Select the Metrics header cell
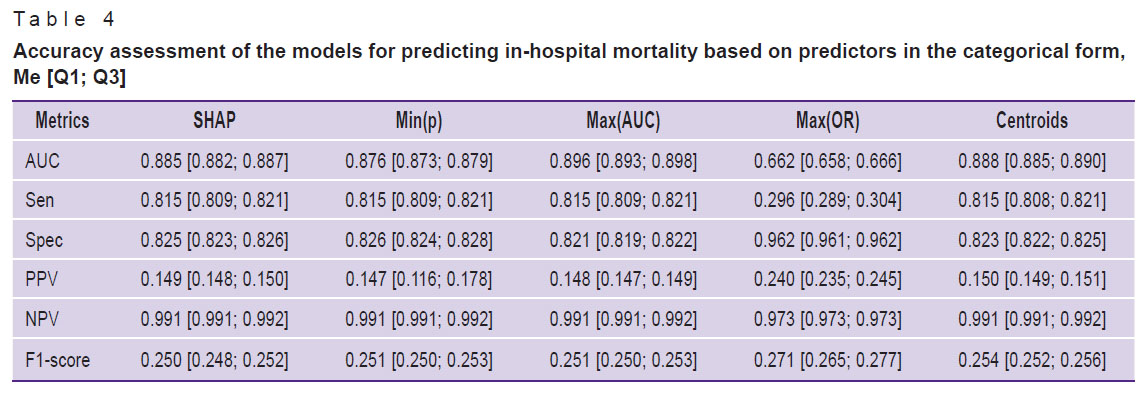 [x=63, y=121]
